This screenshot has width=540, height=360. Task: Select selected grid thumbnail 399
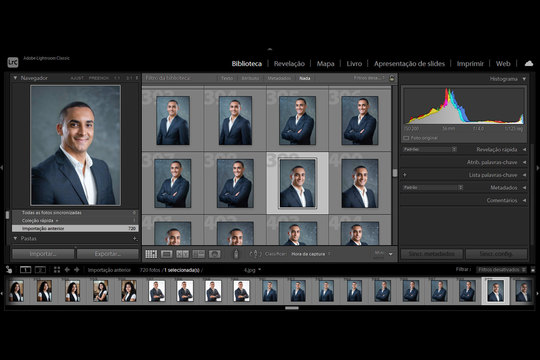click(298, 183)
